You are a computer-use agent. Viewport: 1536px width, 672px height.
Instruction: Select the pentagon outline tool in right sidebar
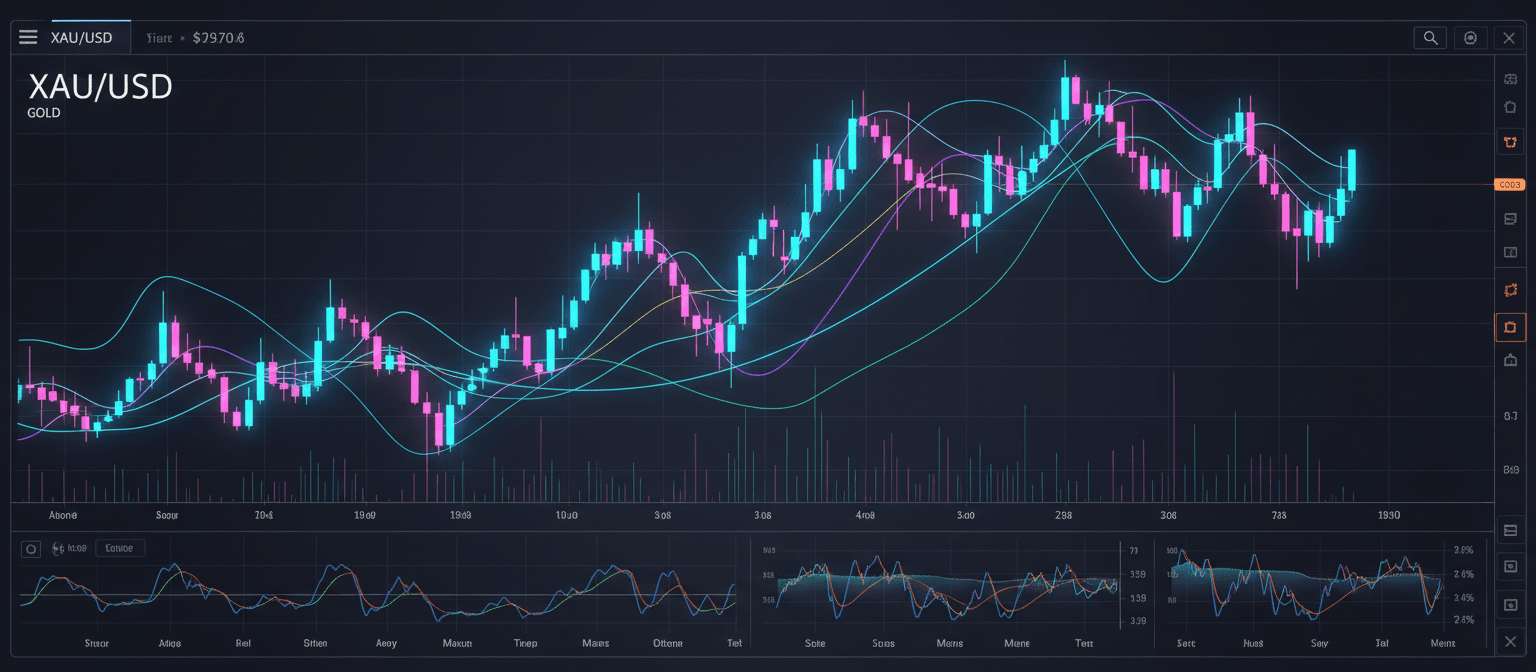(x=1510, y=106)
